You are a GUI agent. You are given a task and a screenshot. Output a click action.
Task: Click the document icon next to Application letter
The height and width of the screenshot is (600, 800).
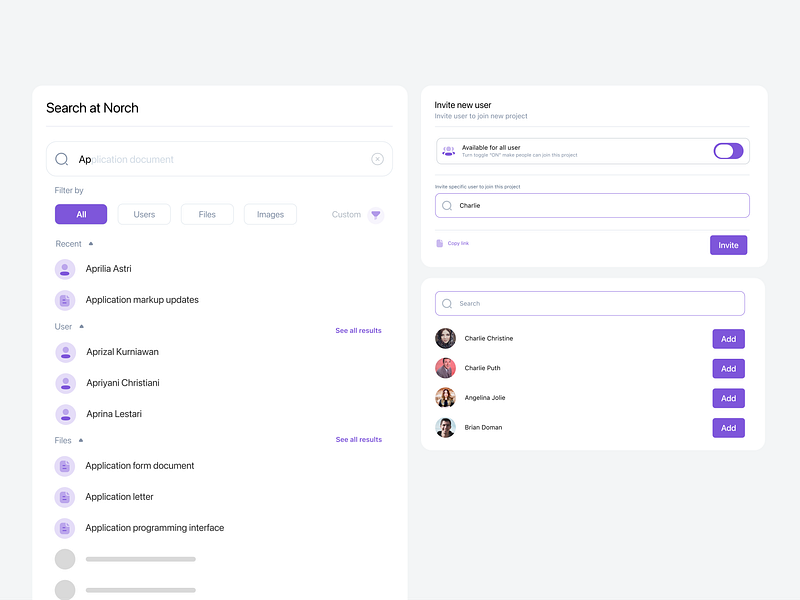point(65,496)
